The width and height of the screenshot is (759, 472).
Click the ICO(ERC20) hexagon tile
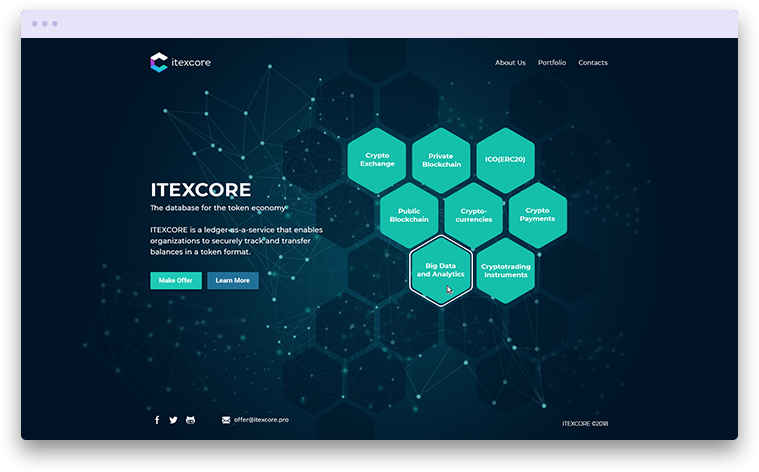(505, 160)
